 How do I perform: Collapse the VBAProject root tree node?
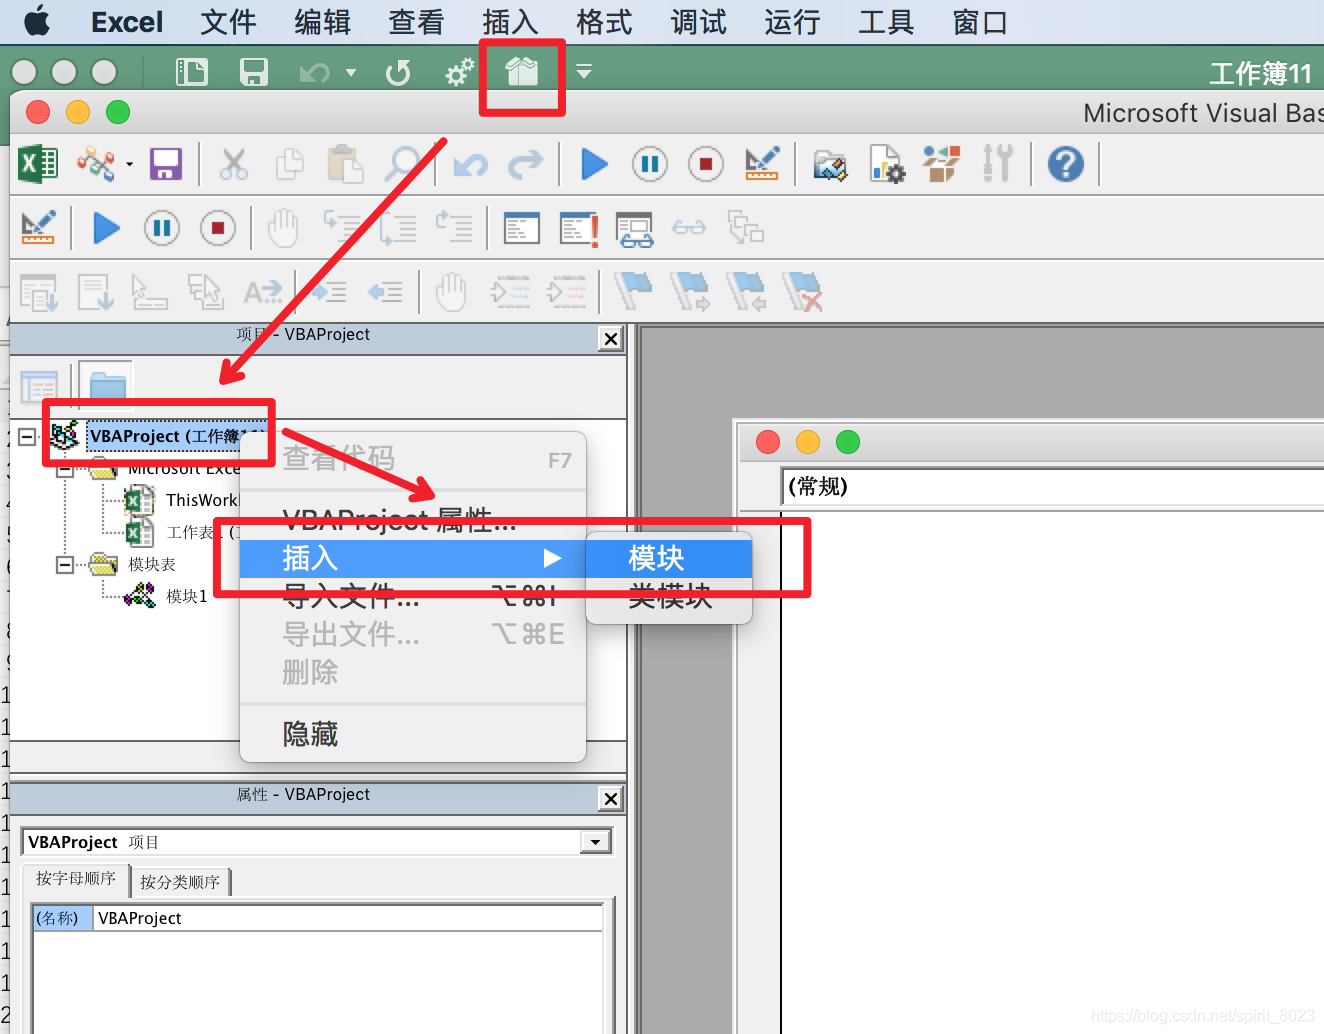coord(27,436)
